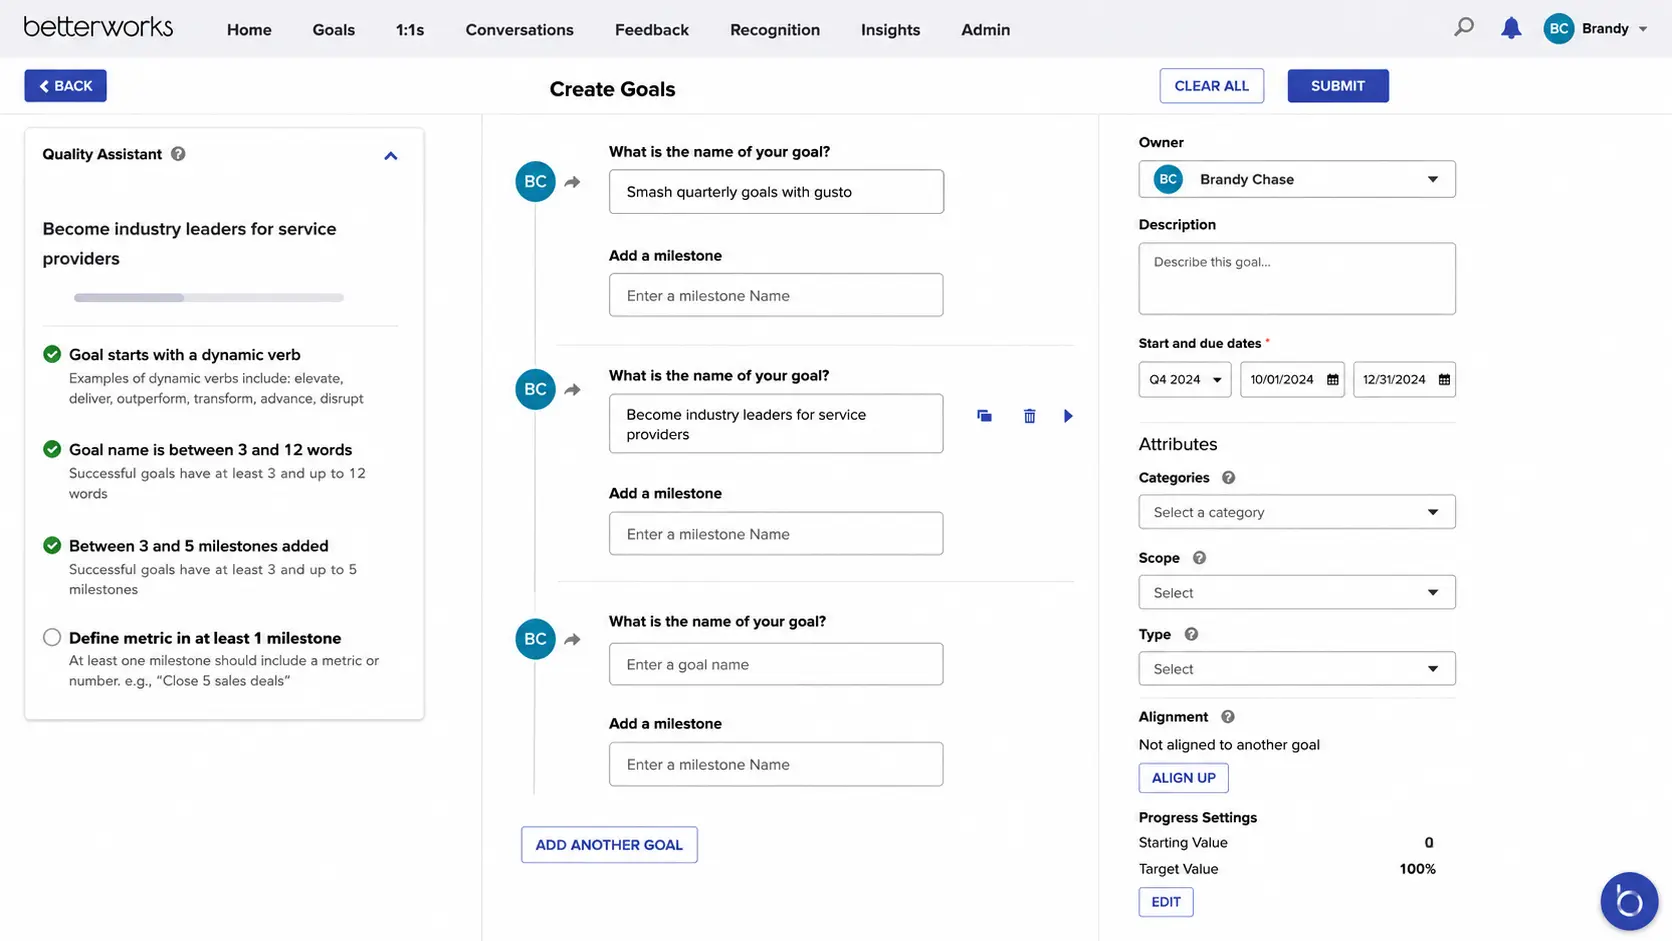
Task: Click ADD ANOTHER GOAL button
Action: click(x=609, y=845)
